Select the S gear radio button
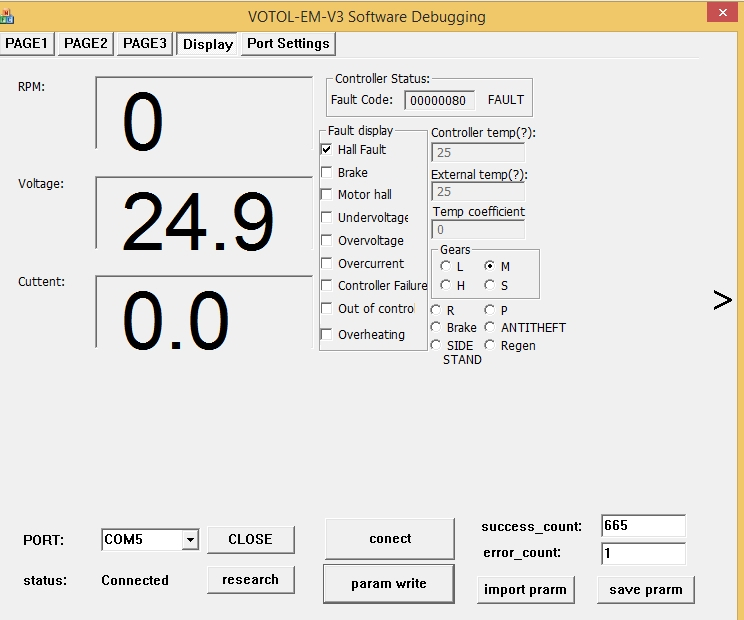The width and height of the screenshot is (744, 620). pos(490,286)
